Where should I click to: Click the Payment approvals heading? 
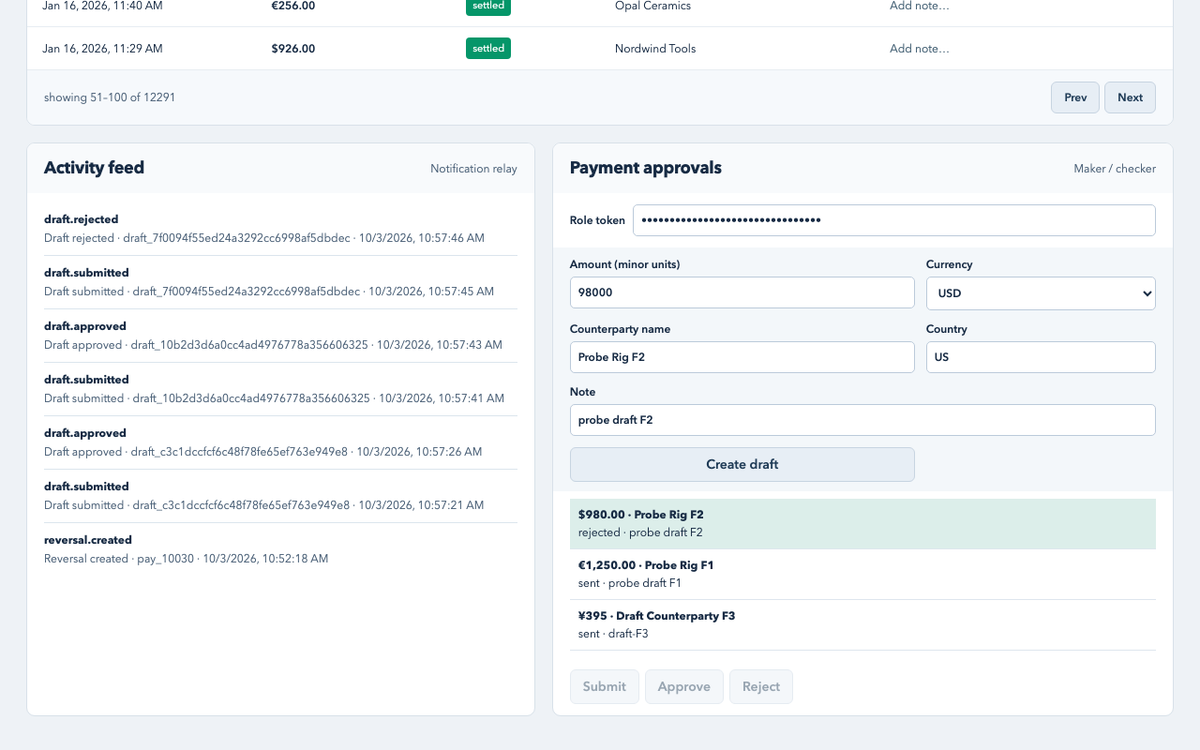[x=646, y=168]
